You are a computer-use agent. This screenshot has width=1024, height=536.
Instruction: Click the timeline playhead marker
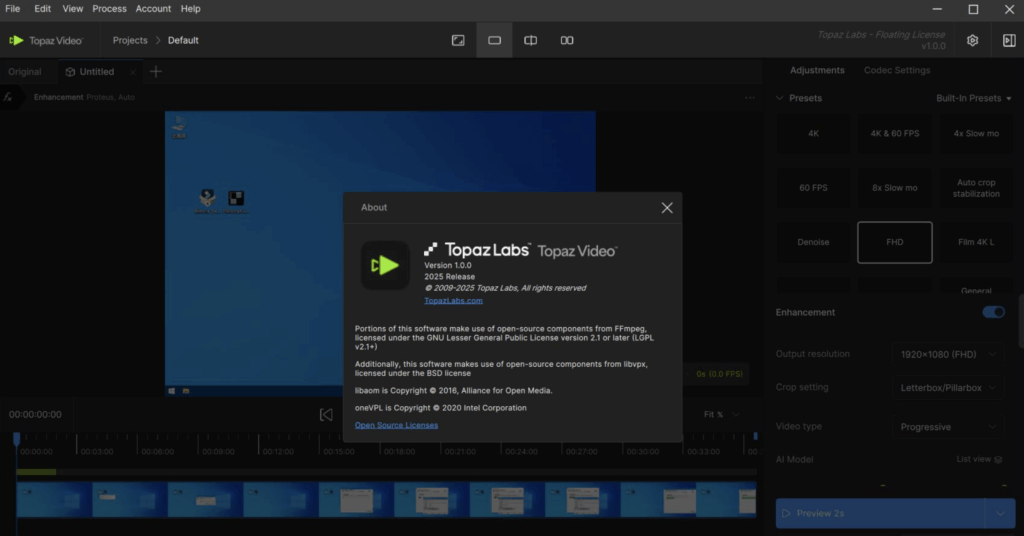16,439
